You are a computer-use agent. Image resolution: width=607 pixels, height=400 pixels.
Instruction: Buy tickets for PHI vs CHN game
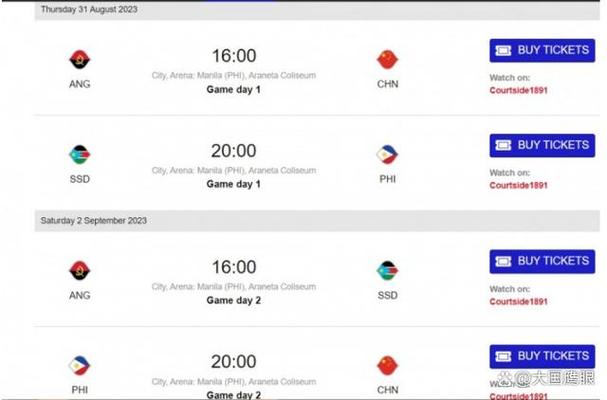tap(542, 356)
